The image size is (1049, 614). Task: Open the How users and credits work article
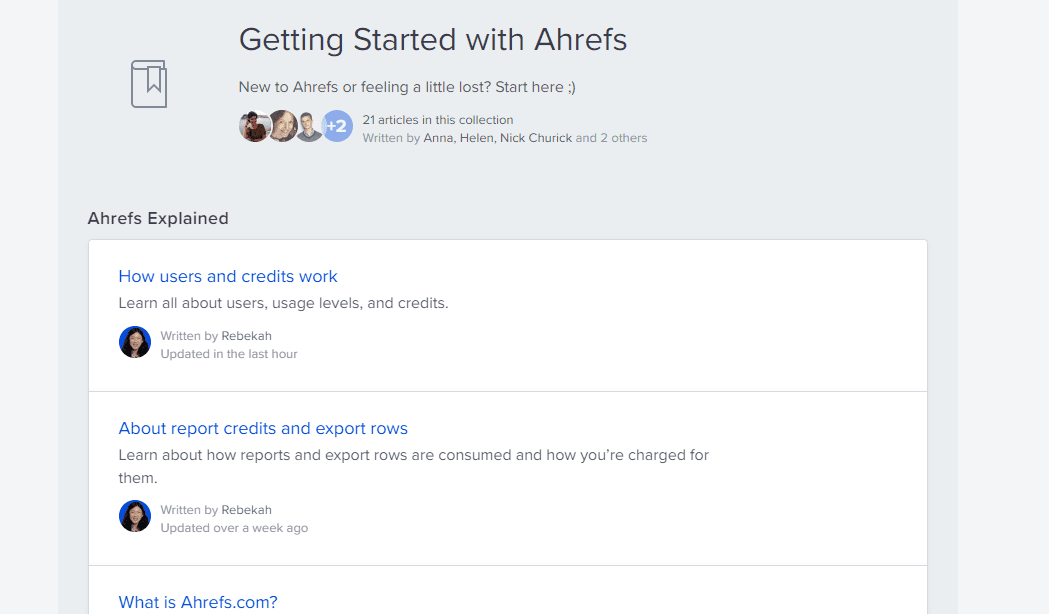[x=228, y=276]
